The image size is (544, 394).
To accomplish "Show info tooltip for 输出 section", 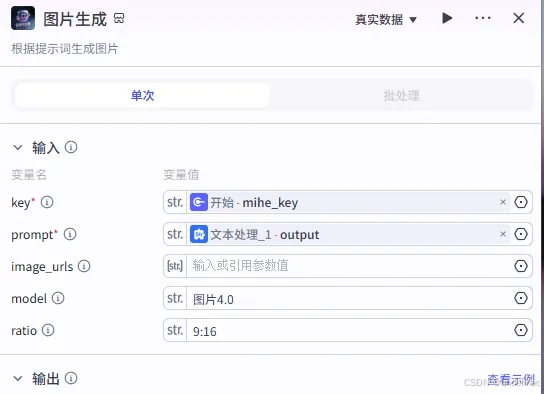I will pos(71,378).
